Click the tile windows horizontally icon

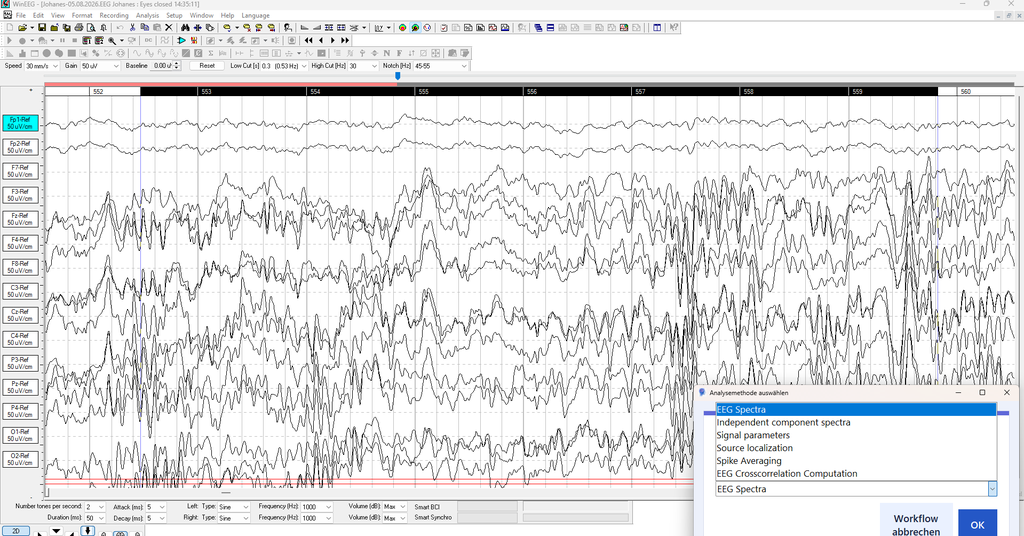[551, 27]
